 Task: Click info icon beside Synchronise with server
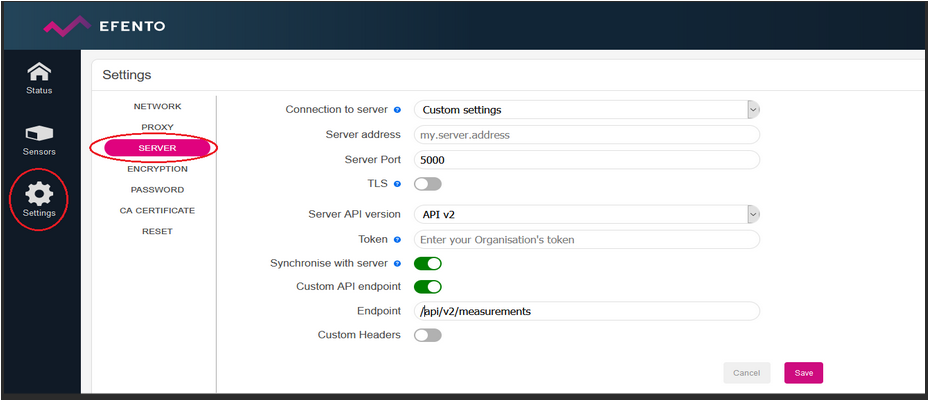[x=397, y=264]
